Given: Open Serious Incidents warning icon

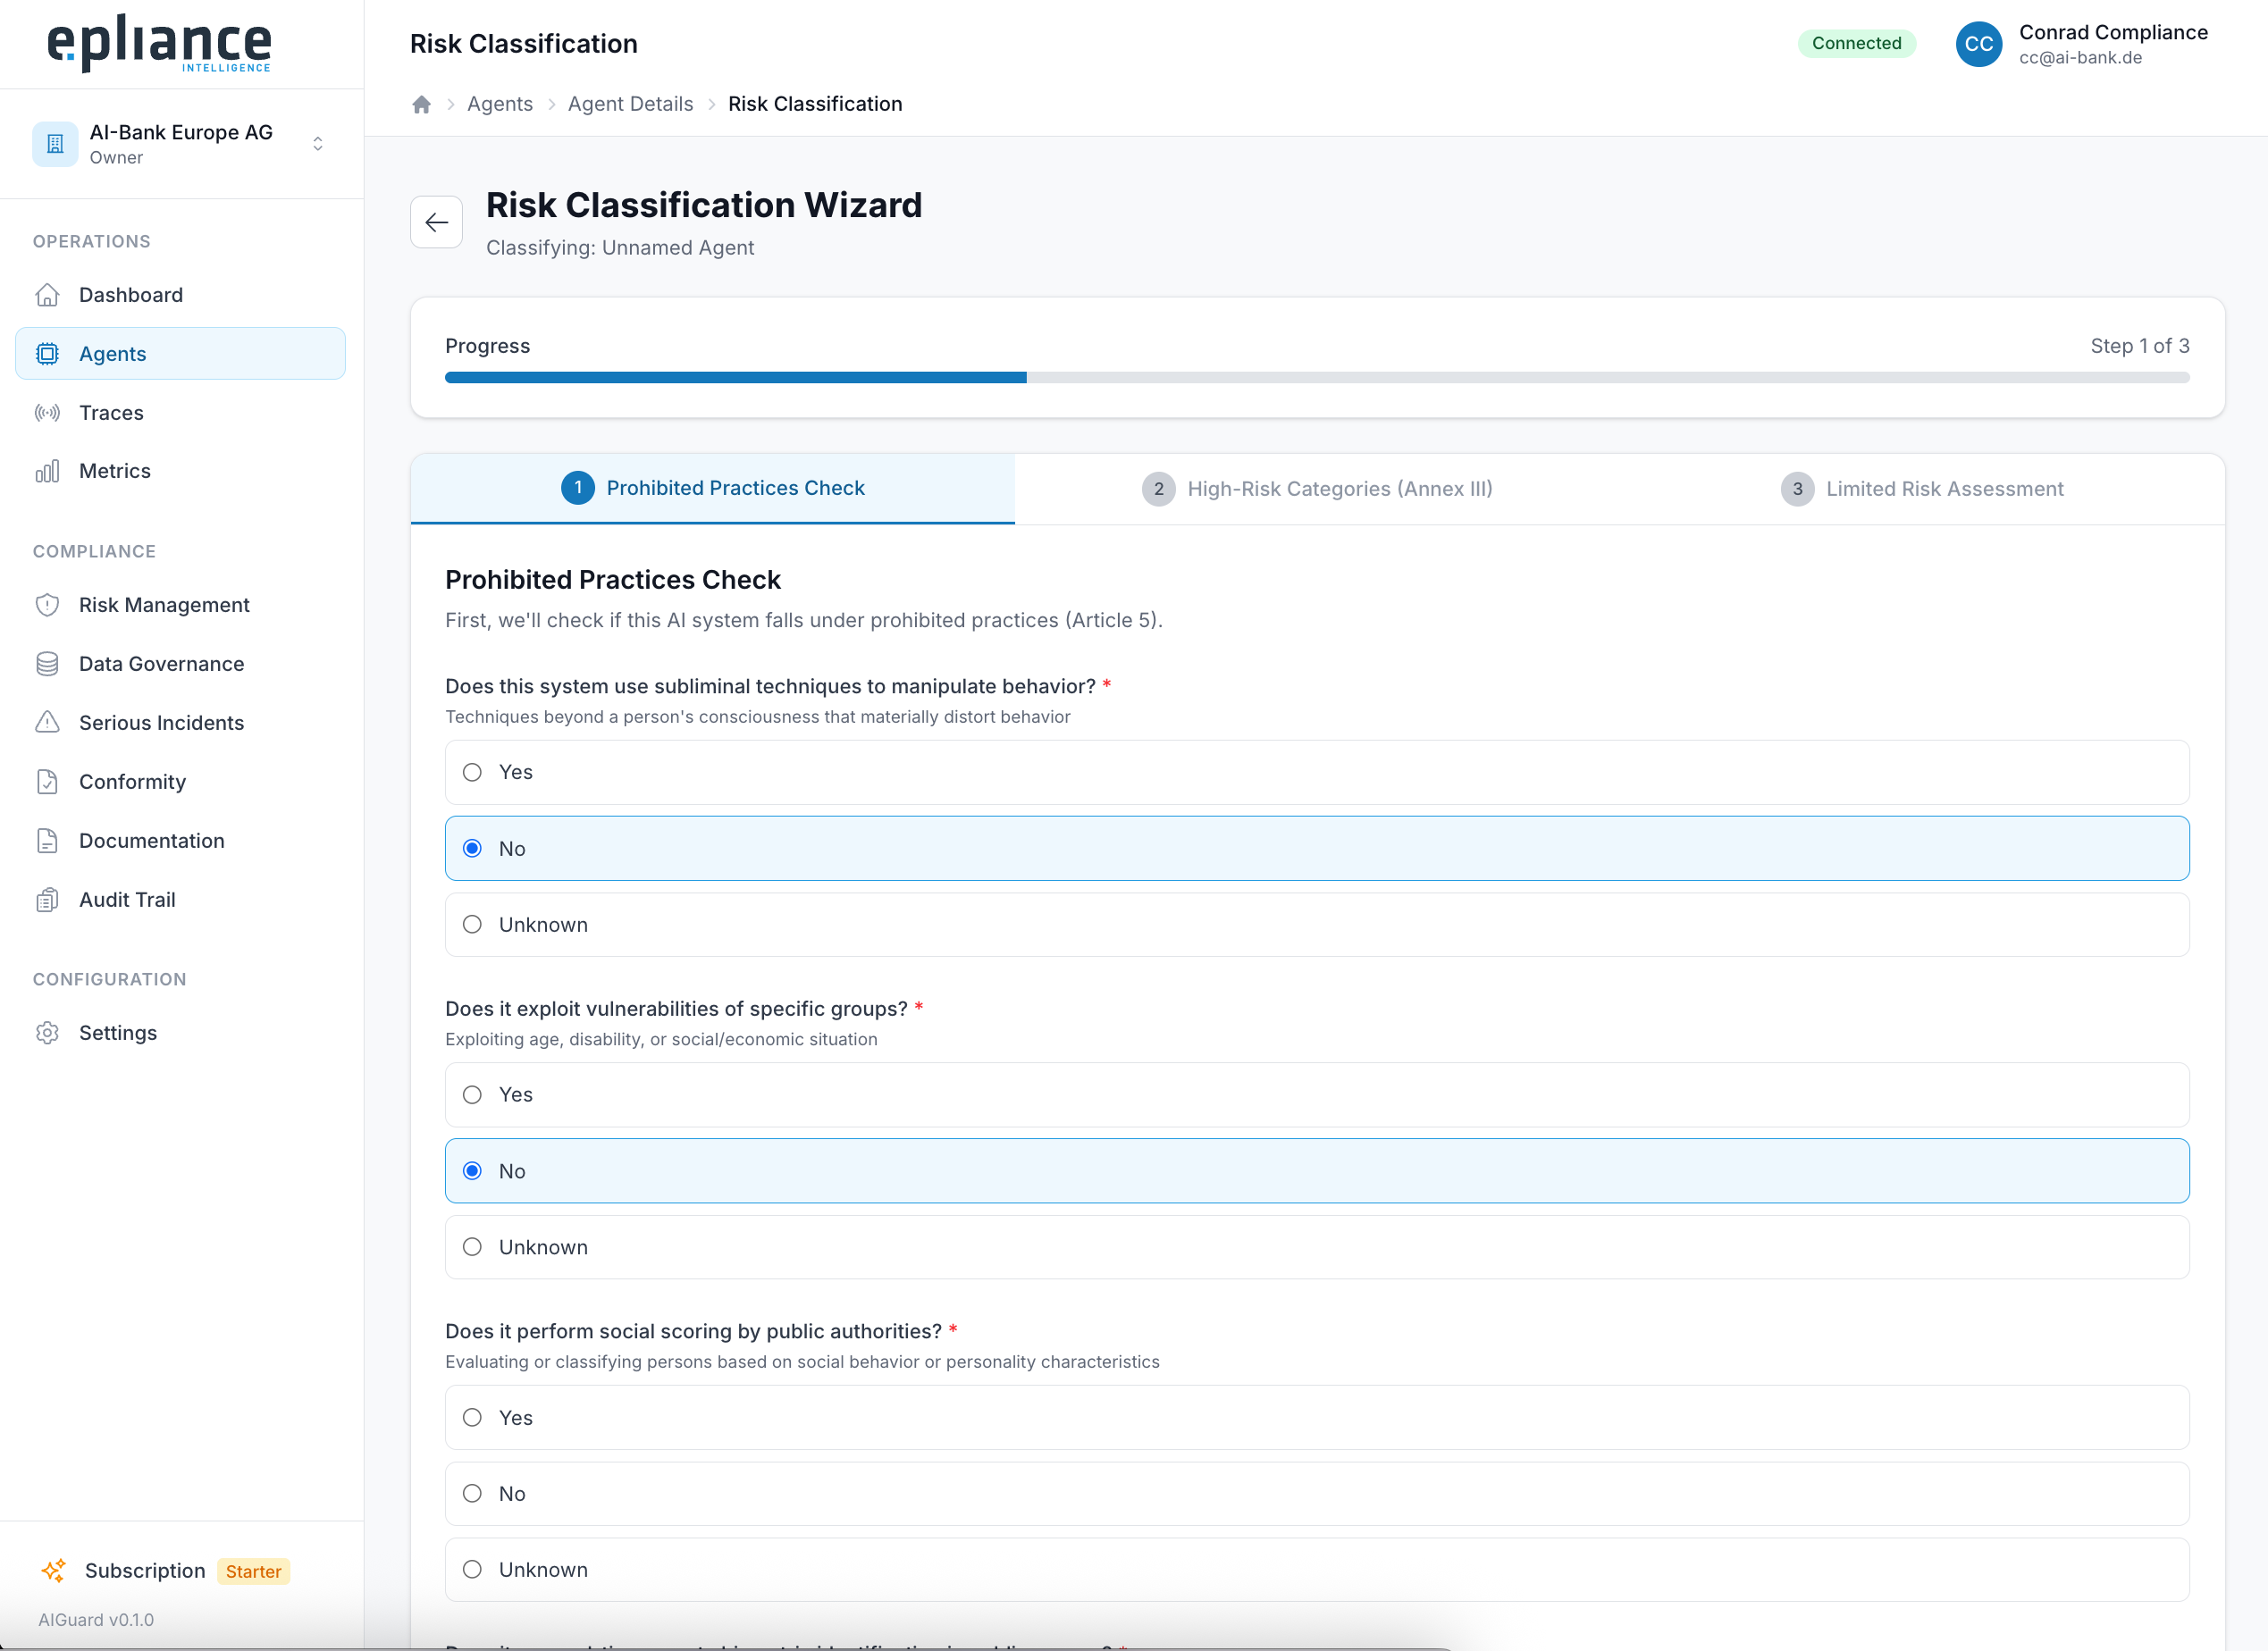Looking at the screenshot, I should click(x=47, y=723).
